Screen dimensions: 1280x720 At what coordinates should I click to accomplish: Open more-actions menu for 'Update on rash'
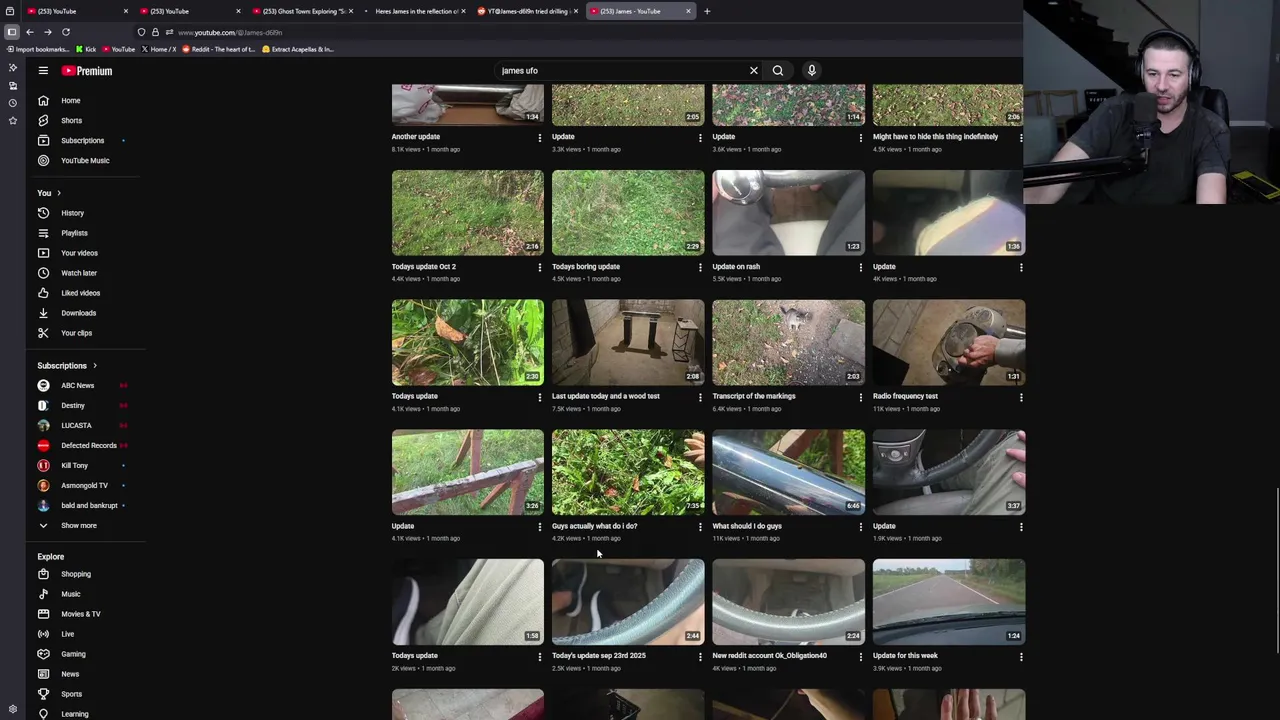pyautogui.click(x=861, y=267)
